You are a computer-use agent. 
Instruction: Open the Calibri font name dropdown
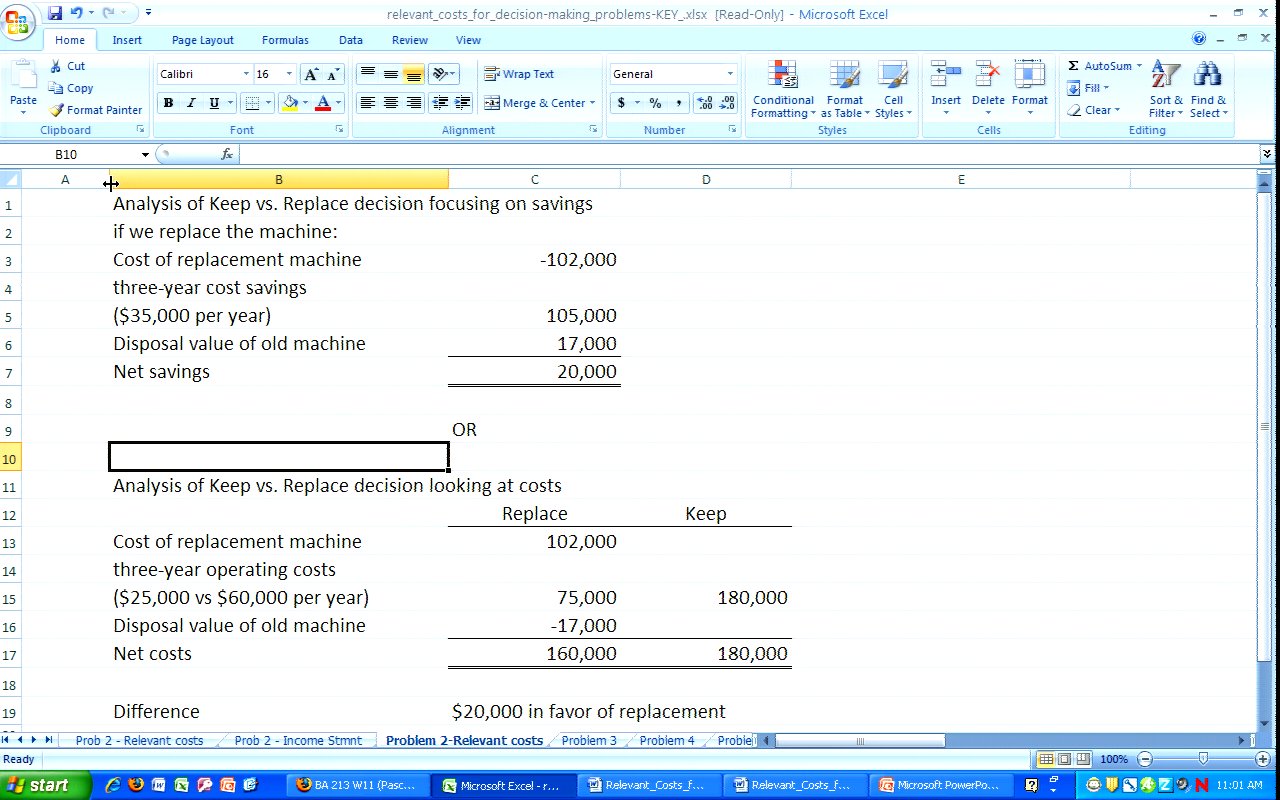[x=246, y=74]
